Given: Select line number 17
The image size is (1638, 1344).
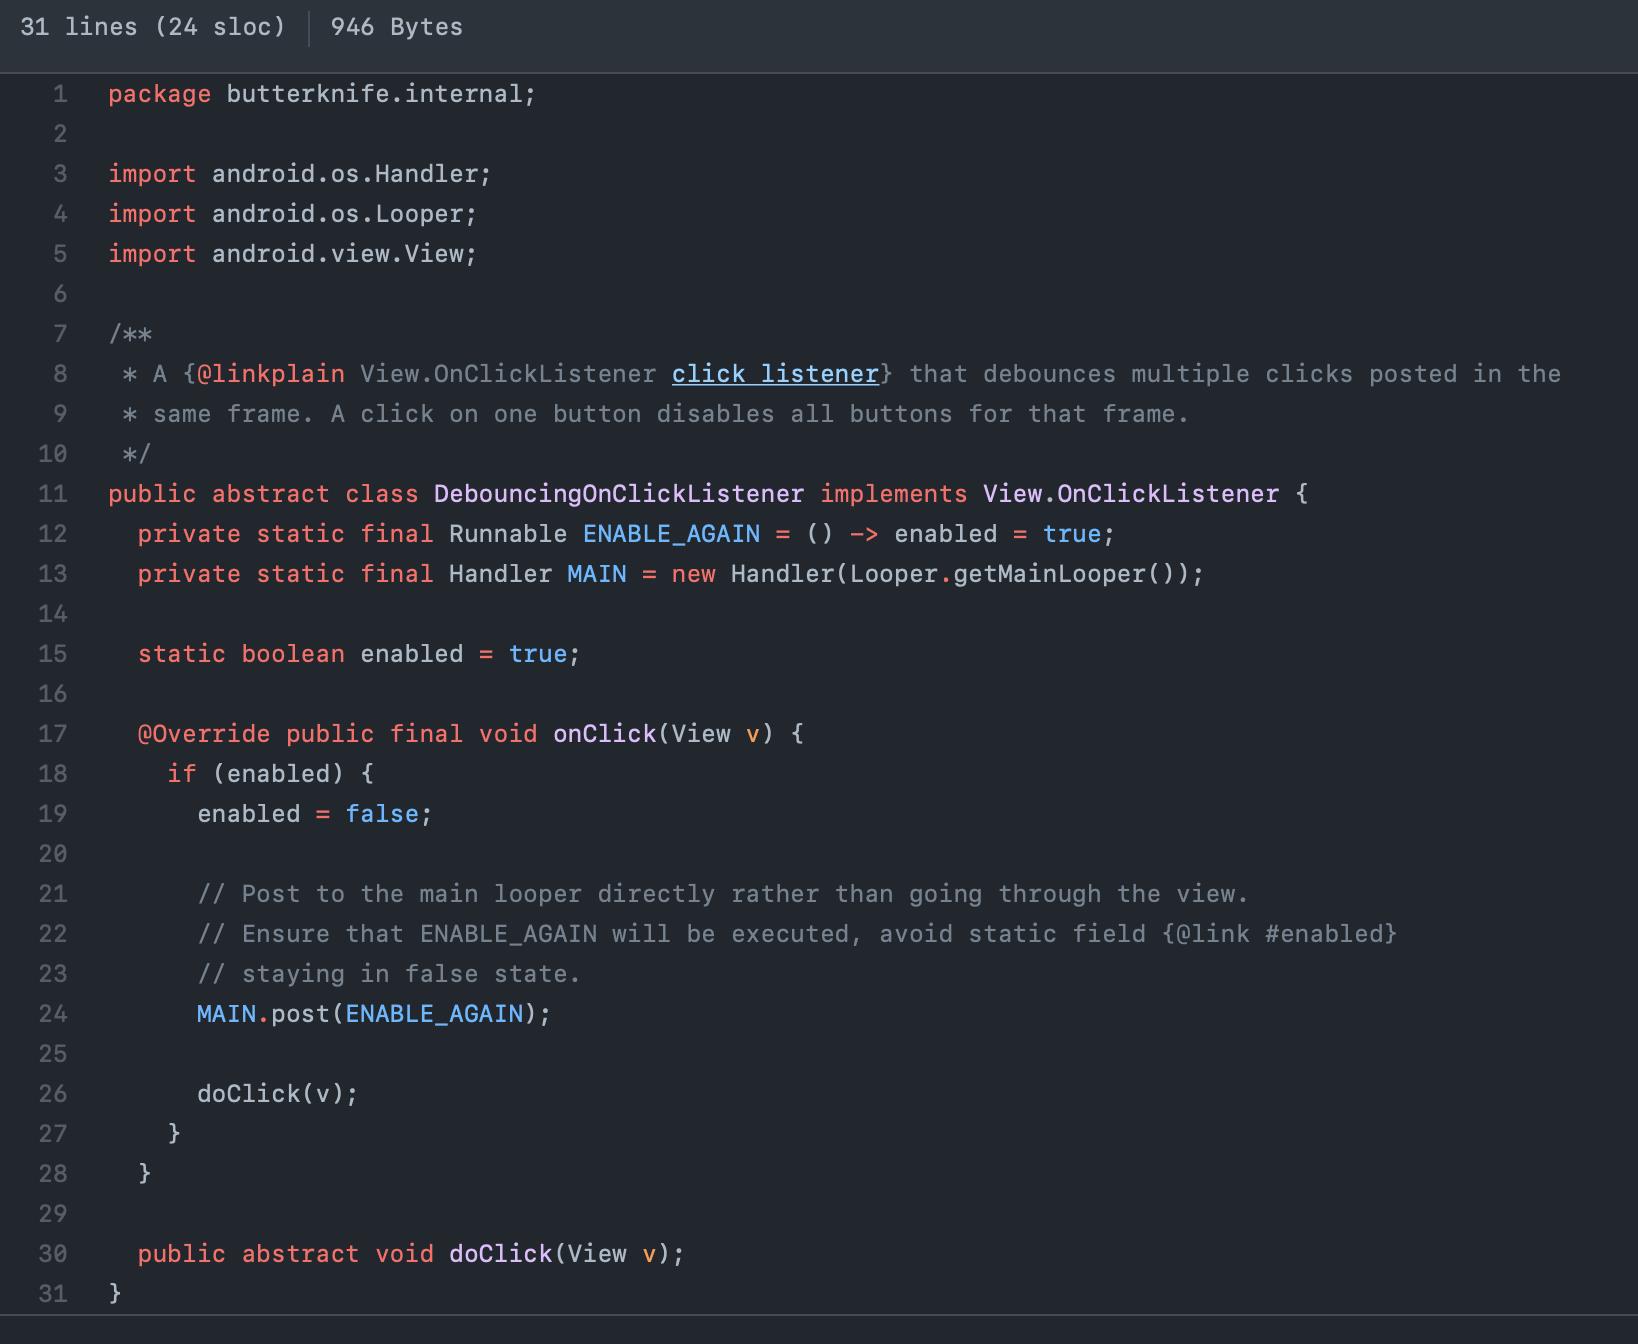Looking at the screenshot, I should tap(53, 734).
